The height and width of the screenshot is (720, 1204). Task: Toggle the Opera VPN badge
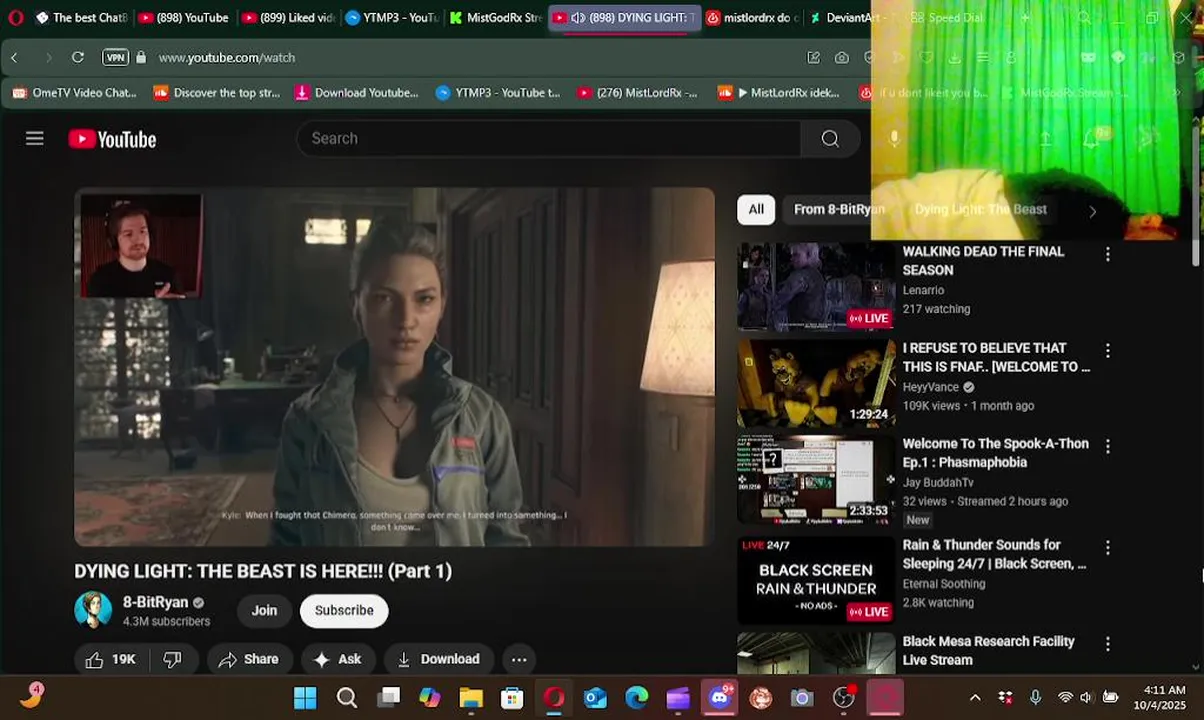tap(115, 58)
